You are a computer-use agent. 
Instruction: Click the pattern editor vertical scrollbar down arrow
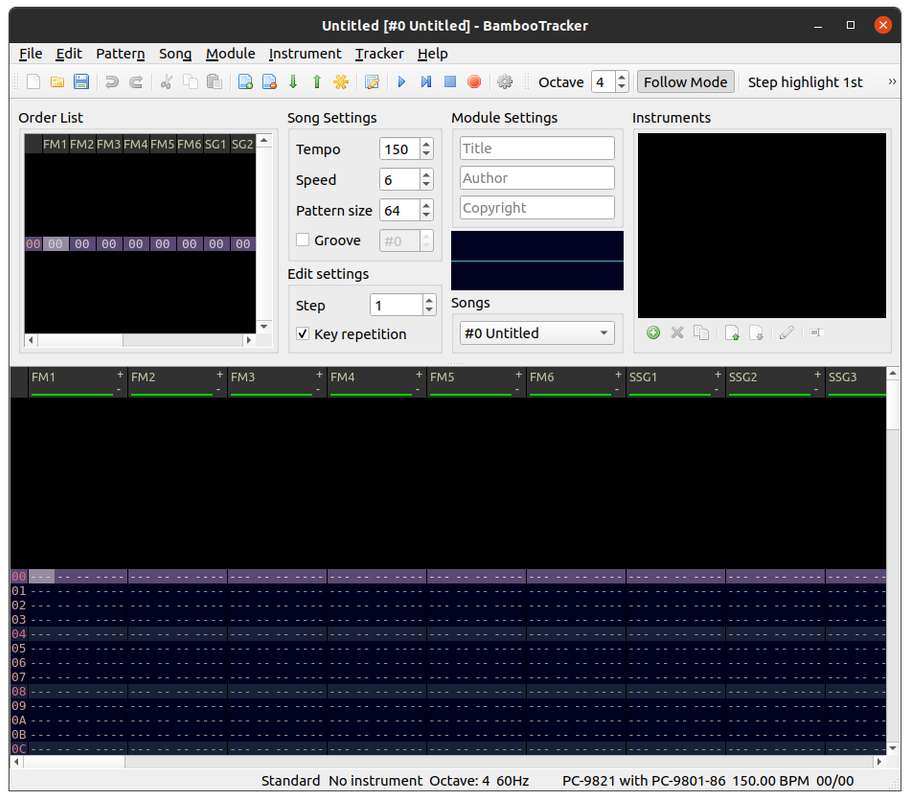pyautogui.click(x=893, y=748)
